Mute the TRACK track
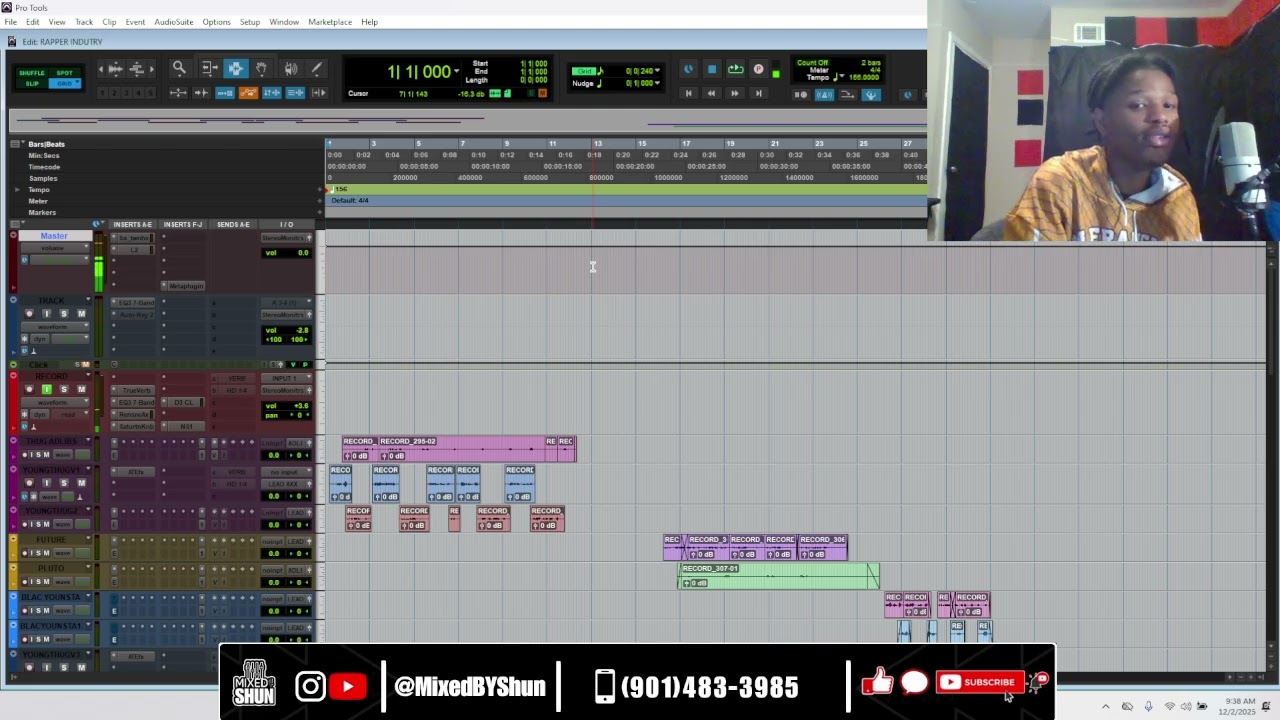The width and height of the screenshot is (1280, 720). point(81,314)
